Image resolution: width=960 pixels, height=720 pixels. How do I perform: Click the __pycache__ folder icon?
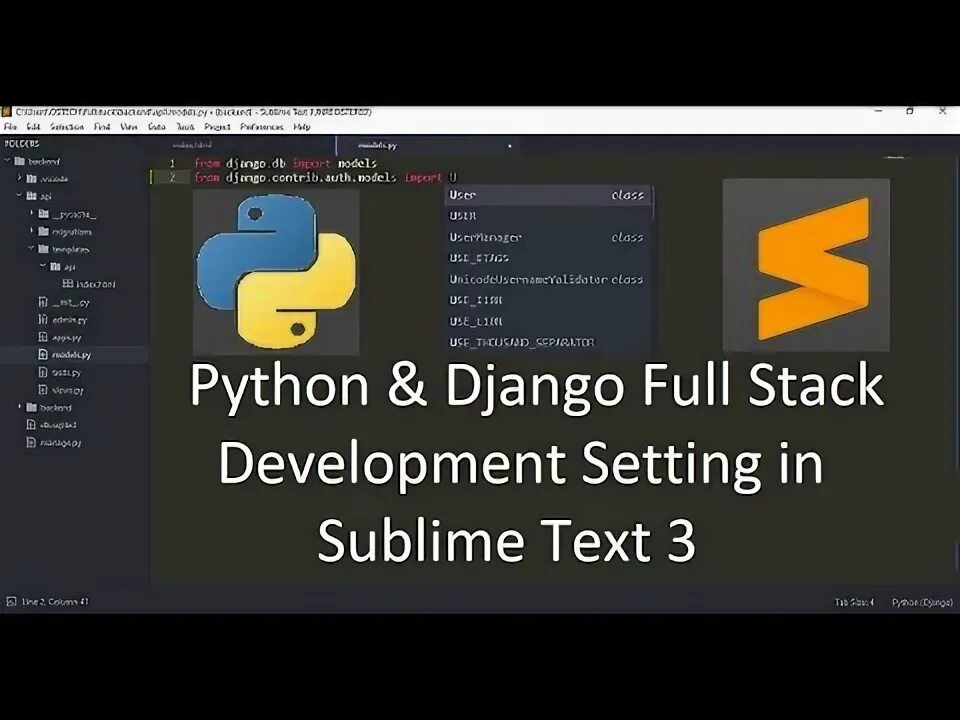point(43,214)
